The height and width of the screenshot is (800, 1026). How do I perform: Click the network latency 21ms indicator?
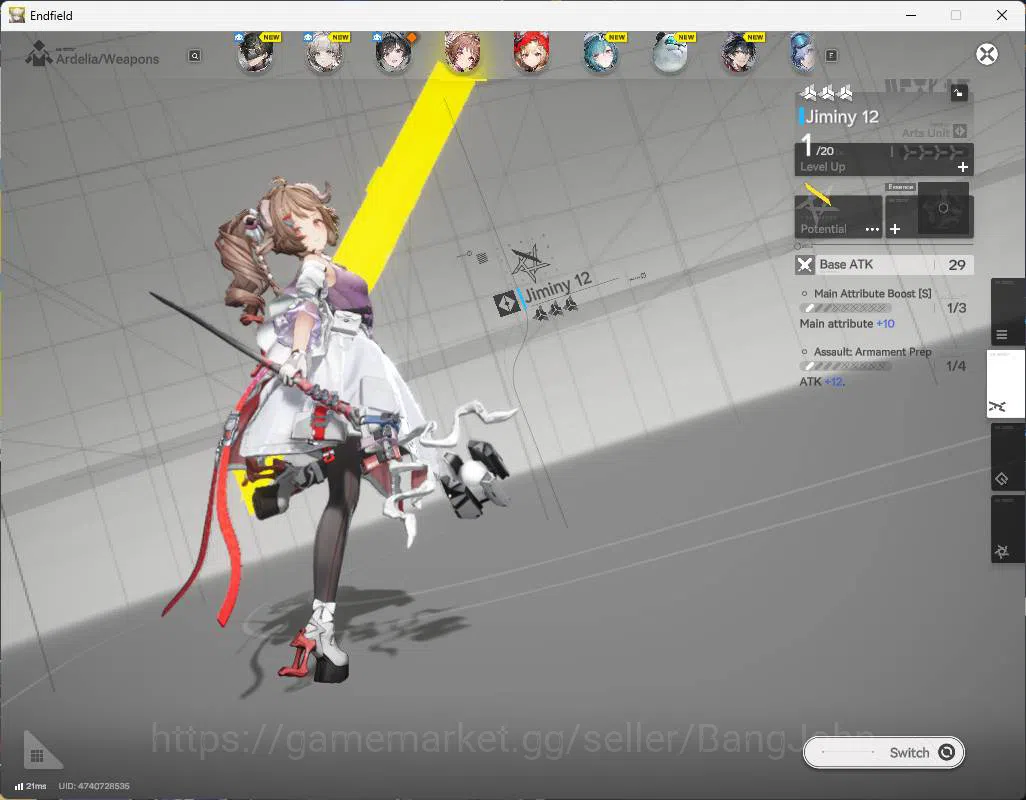pos(31,786)
